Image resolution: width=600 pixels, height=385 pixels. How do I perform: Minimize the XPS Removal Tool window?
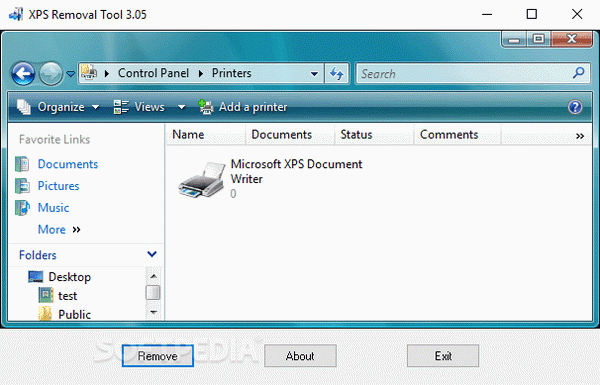coord(487,15)
